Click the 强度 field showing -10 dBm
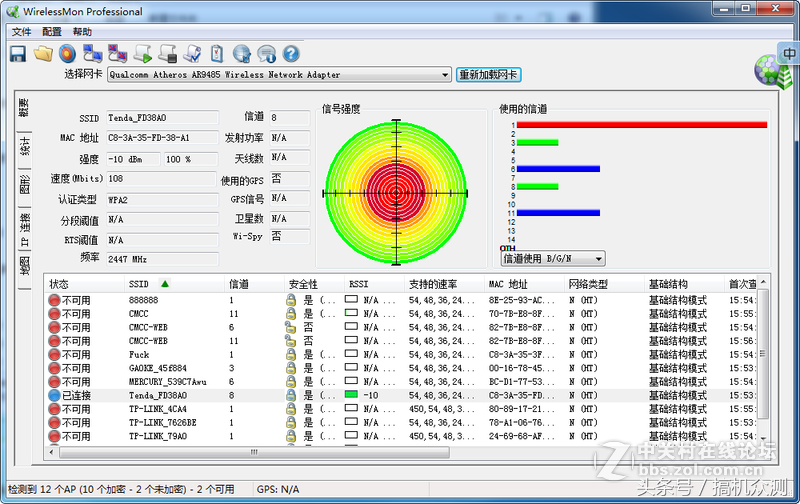The width and height of the screenshot is (800, 504). [133, 159]
